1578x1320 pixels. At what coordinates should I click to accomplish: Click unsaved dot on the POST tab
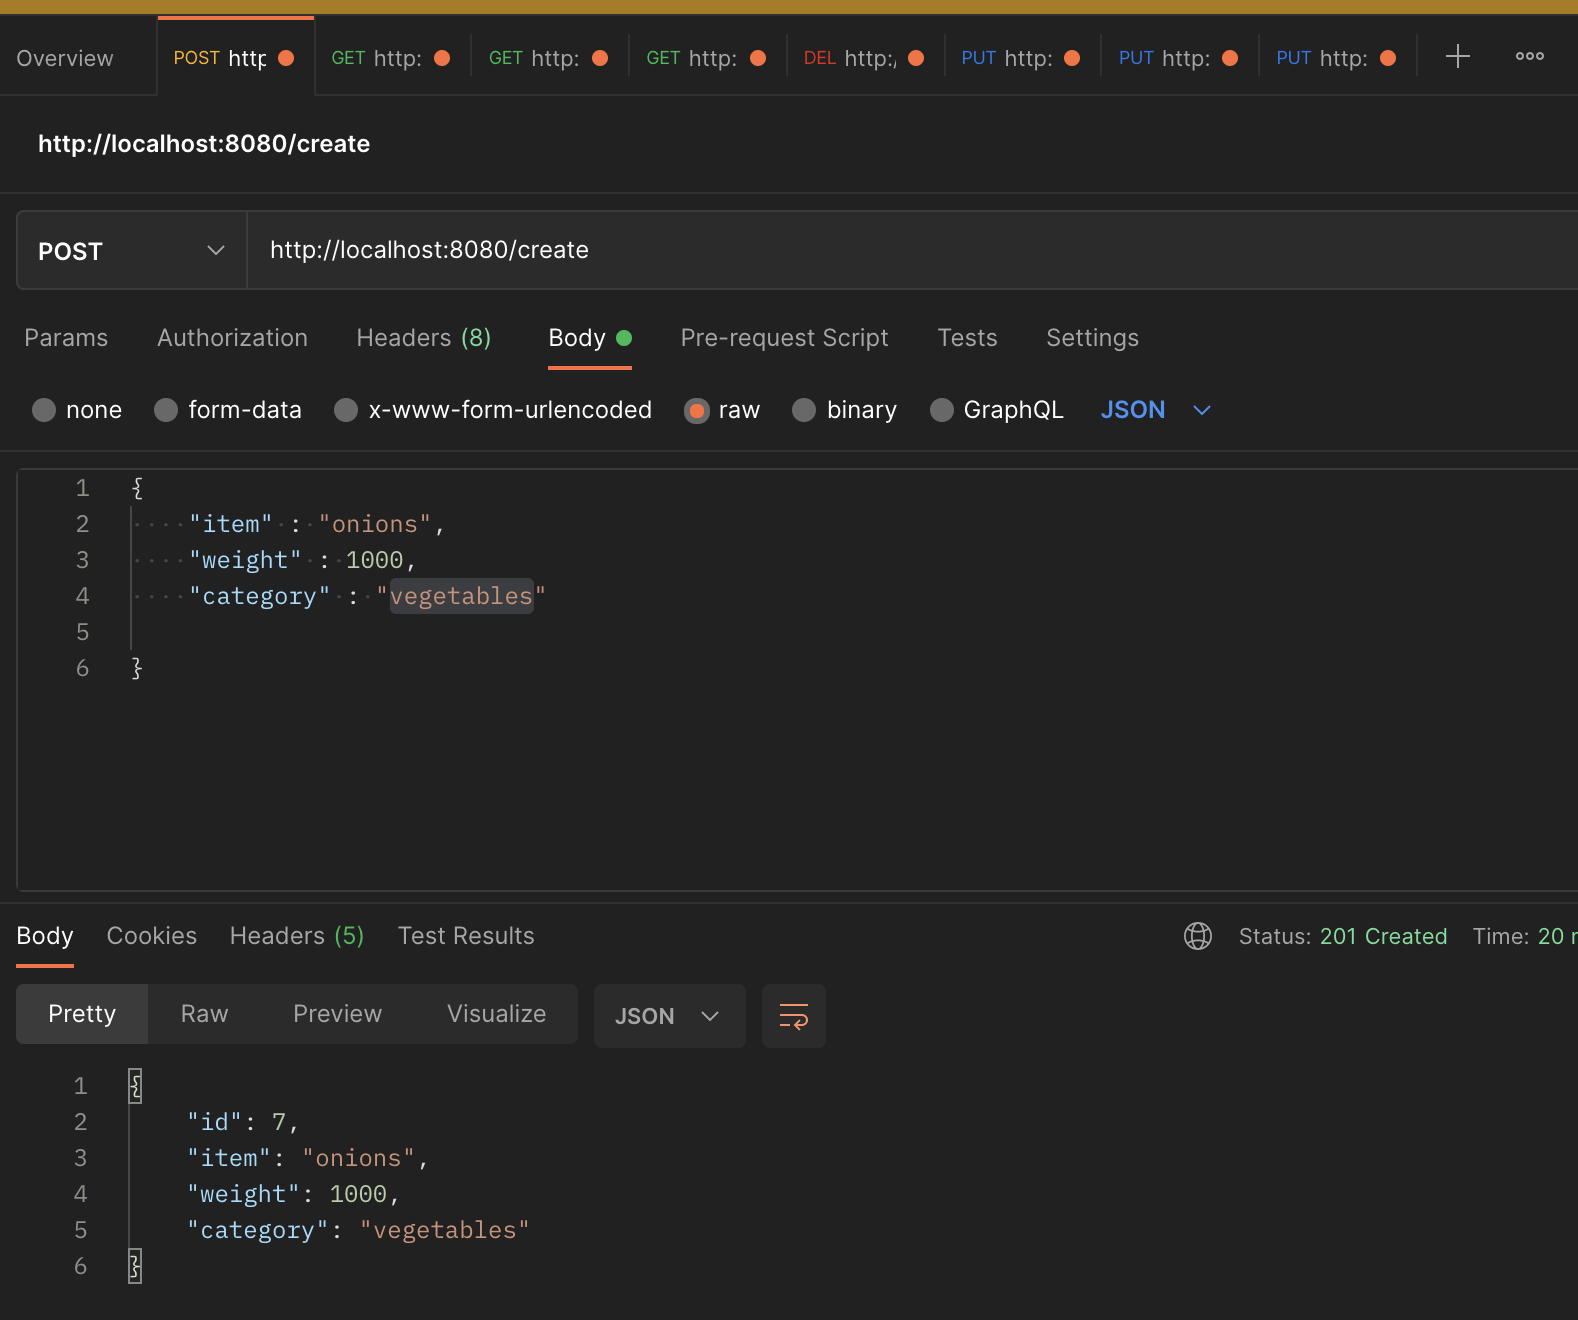click(x=286, y=58)
